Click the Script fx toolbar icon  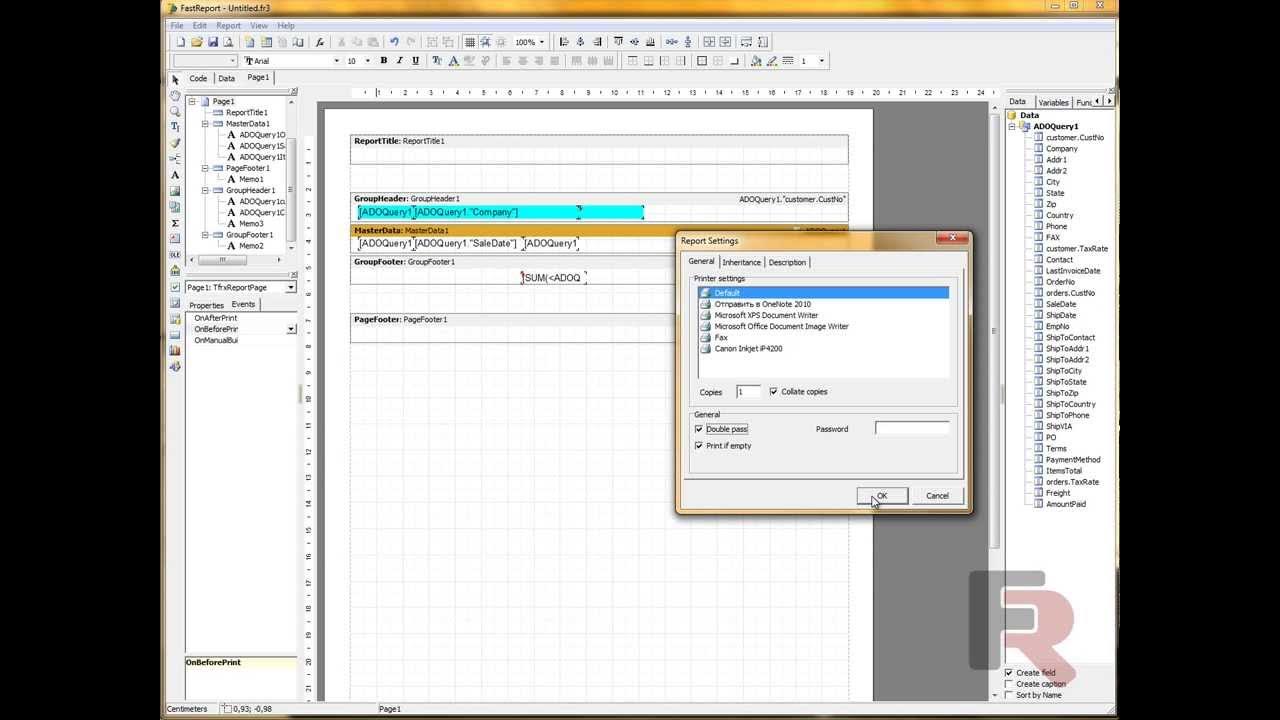pos(320,42)
